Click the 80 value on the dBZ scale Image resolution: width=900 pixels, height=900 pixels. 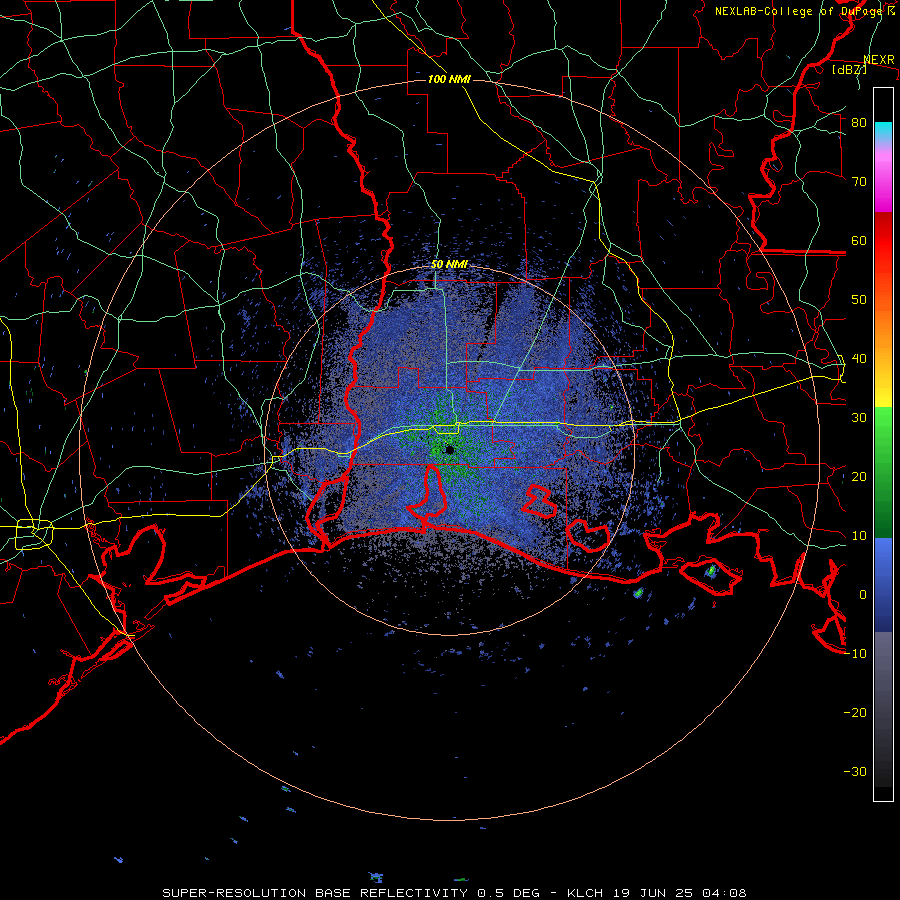click(859, 123)
